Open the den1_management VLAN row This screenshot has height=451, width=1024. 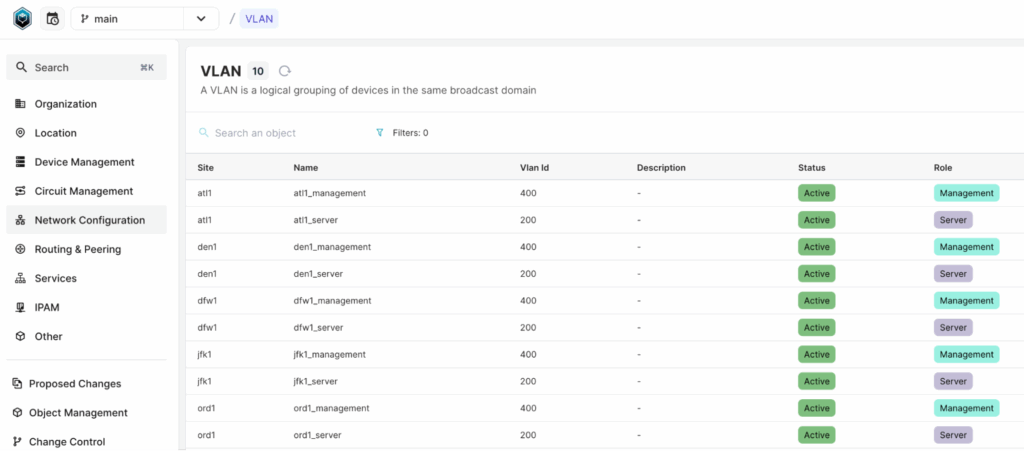(x=605, y=247)
